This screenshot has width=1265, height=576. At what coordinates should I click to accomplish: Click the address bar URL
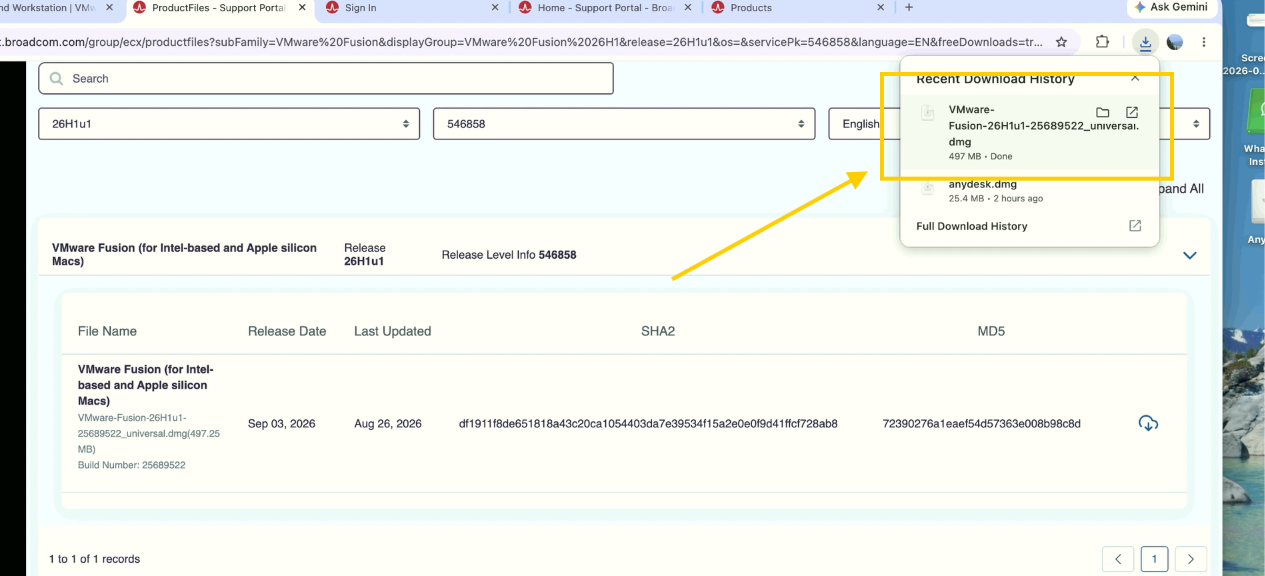click(x=522, y=42)
